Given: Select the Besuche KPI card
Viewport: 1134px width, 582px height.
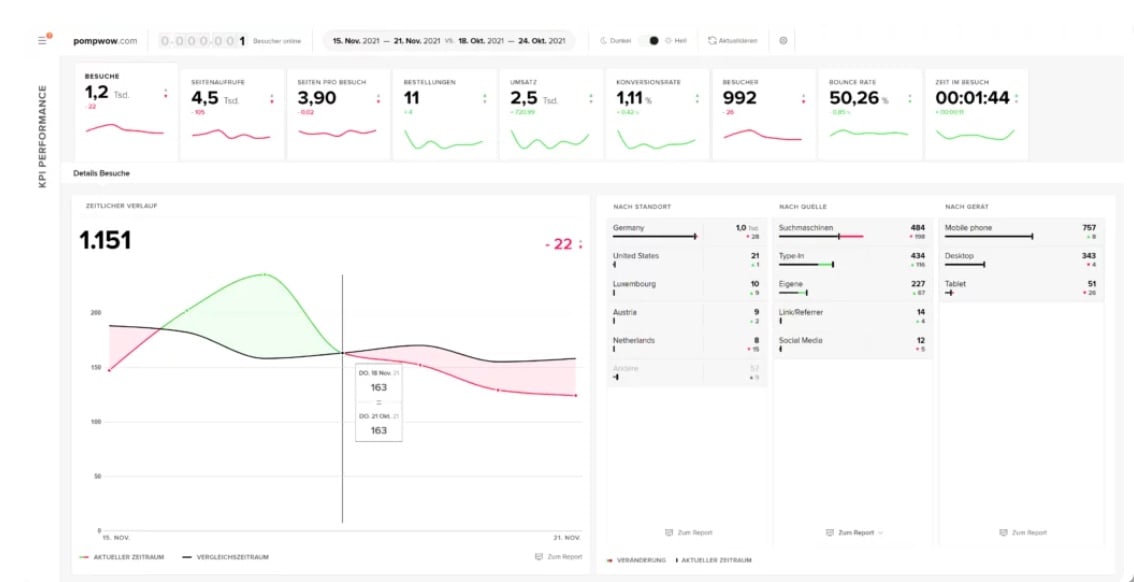Looking at the screenshot, I should pyautogui.click(x=127, y=111).
